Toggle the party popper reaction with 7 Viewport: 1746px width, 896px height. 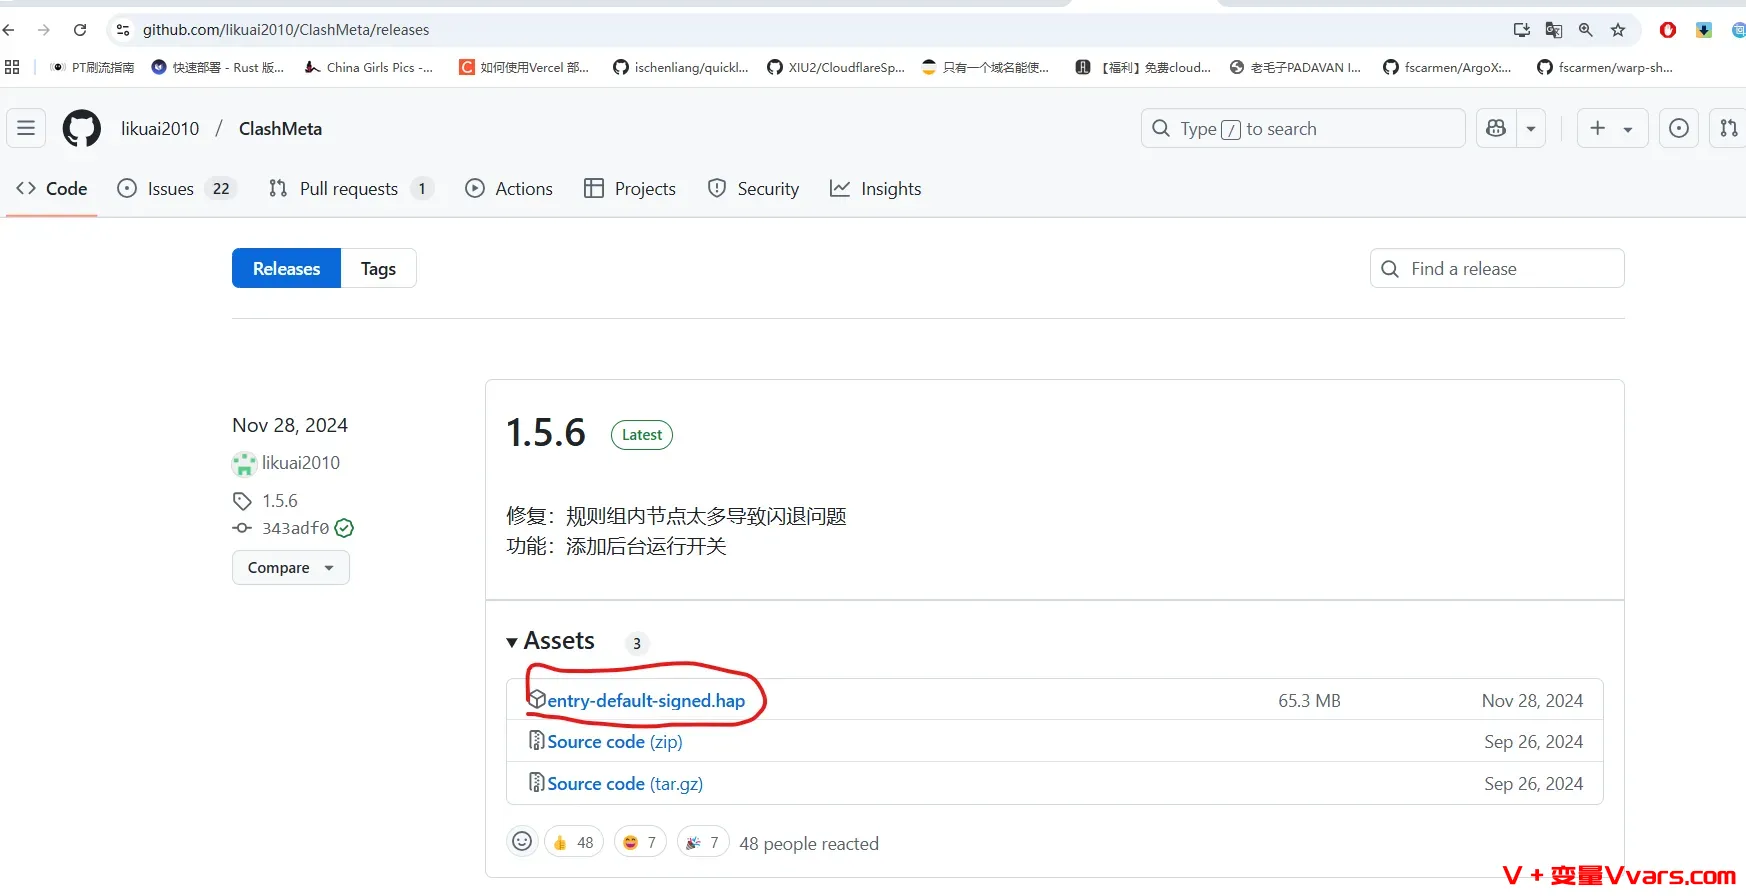pos(703,842)
